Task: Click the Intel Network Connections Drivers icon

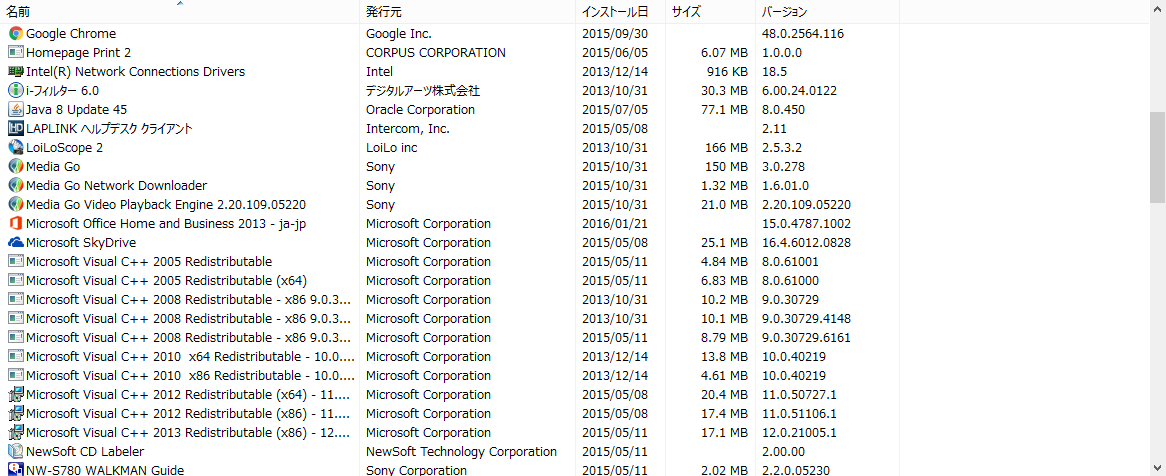Action: click(x=15, y=72)
